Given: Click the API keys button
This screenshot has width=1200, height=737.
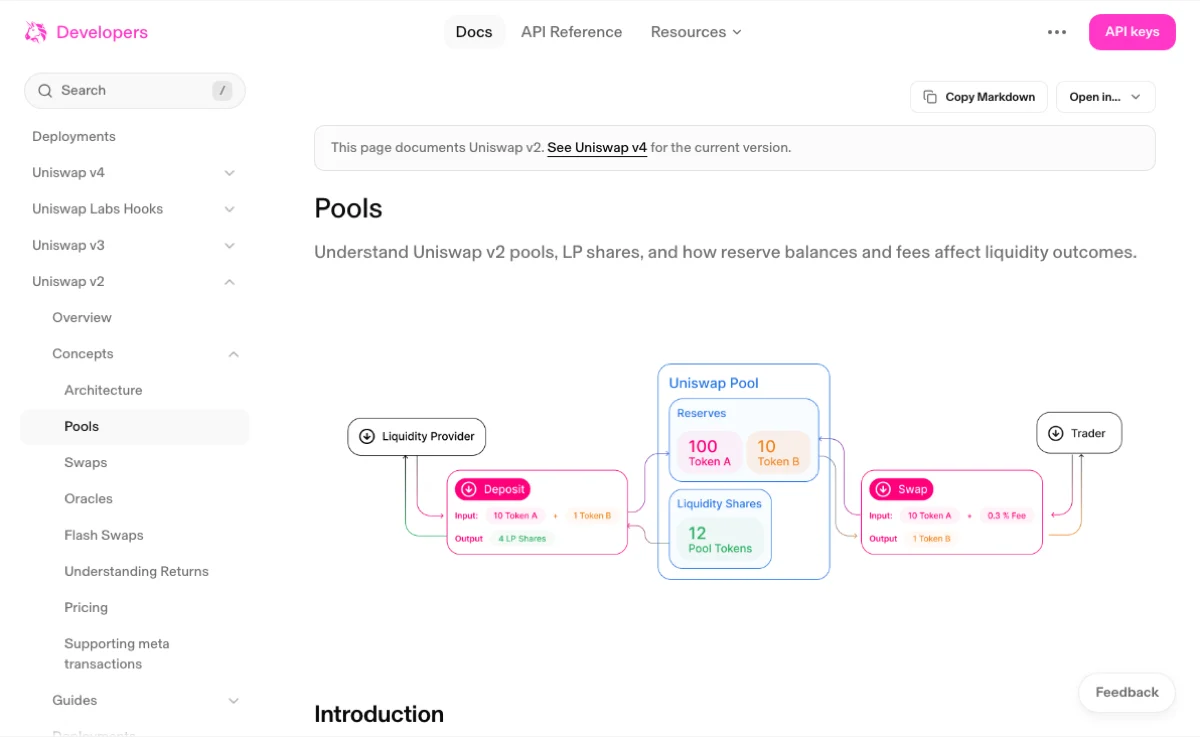Looking at the screenshot, I should coord(1132,32).
